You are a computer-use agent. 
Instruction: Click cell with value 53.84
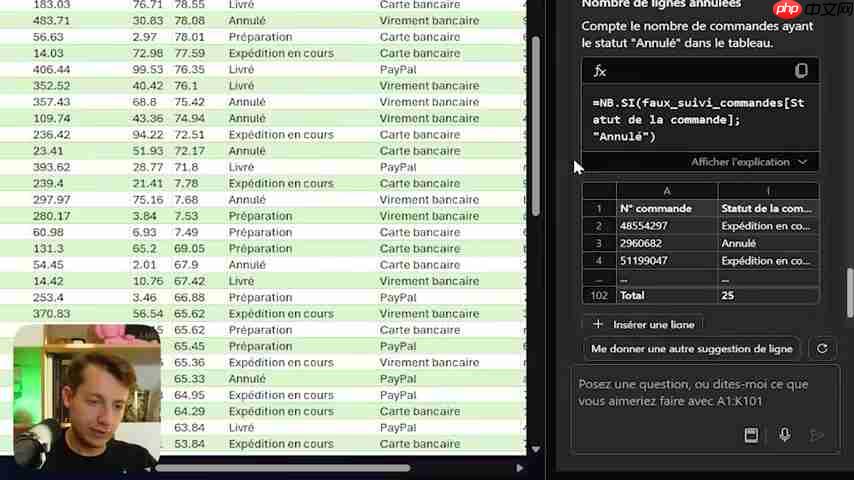tap(190, 444)
